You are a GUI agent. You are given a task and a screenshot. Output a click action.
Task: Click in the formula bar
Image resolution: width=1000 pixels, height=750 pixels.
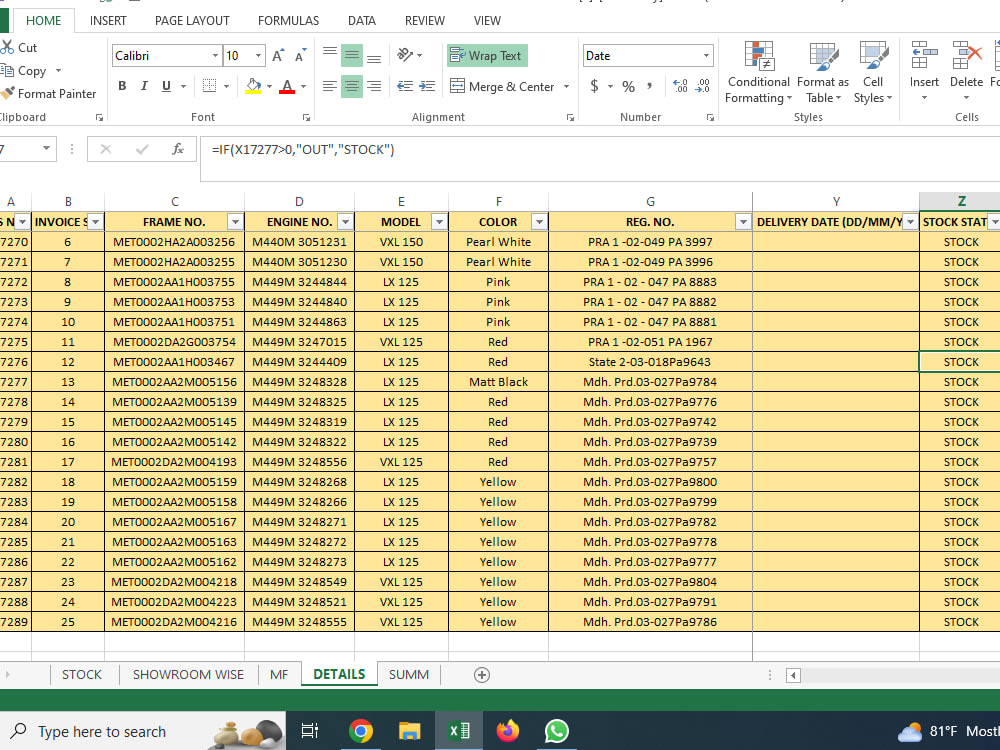[x=599, y=159]
